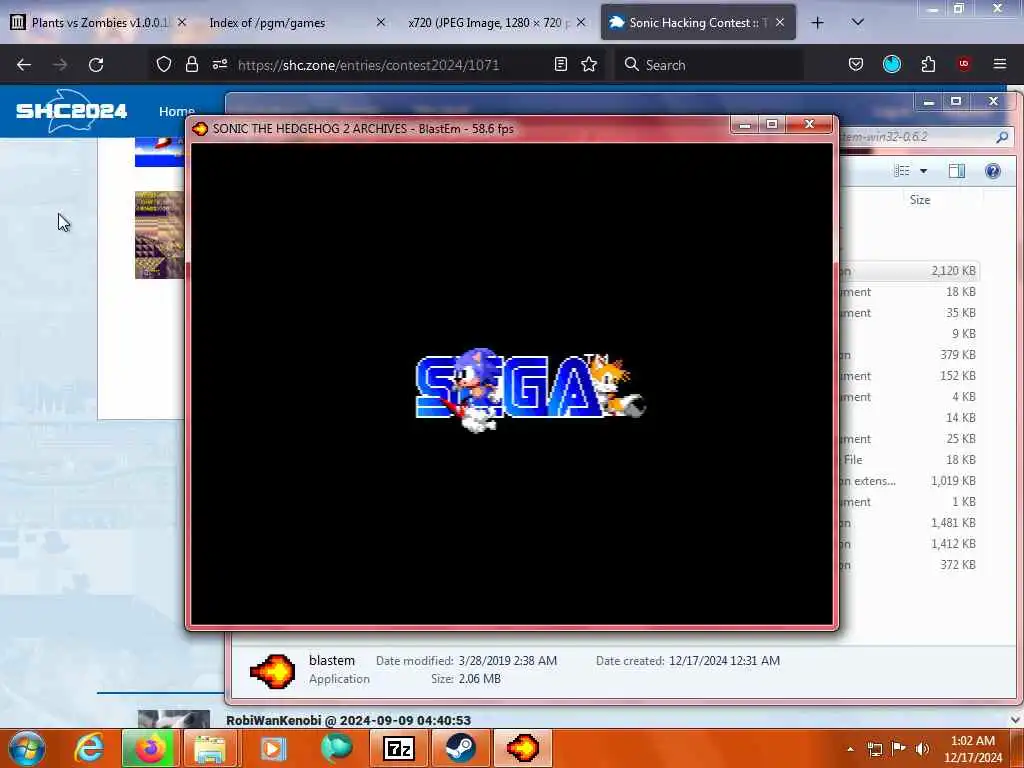Open Windows Media Player taskbar icon
1024x768 pixels.
pos(273,748)
